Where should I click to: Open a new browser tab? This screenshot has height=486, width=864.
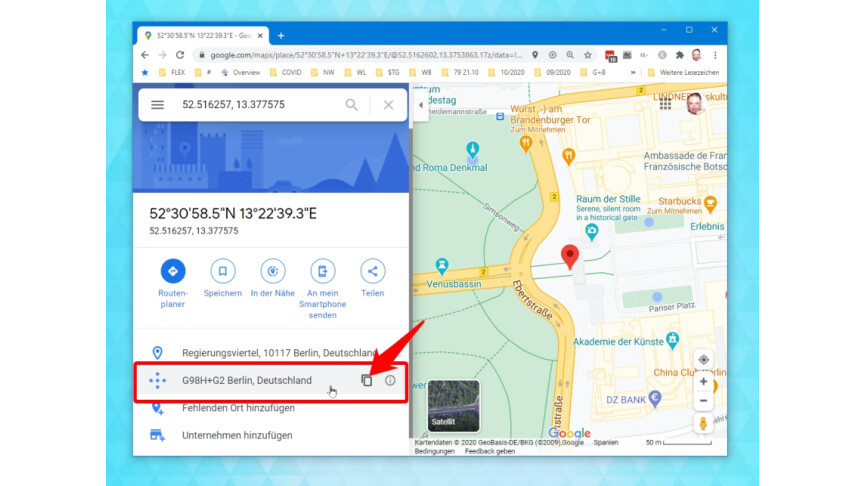coord(281,36)
